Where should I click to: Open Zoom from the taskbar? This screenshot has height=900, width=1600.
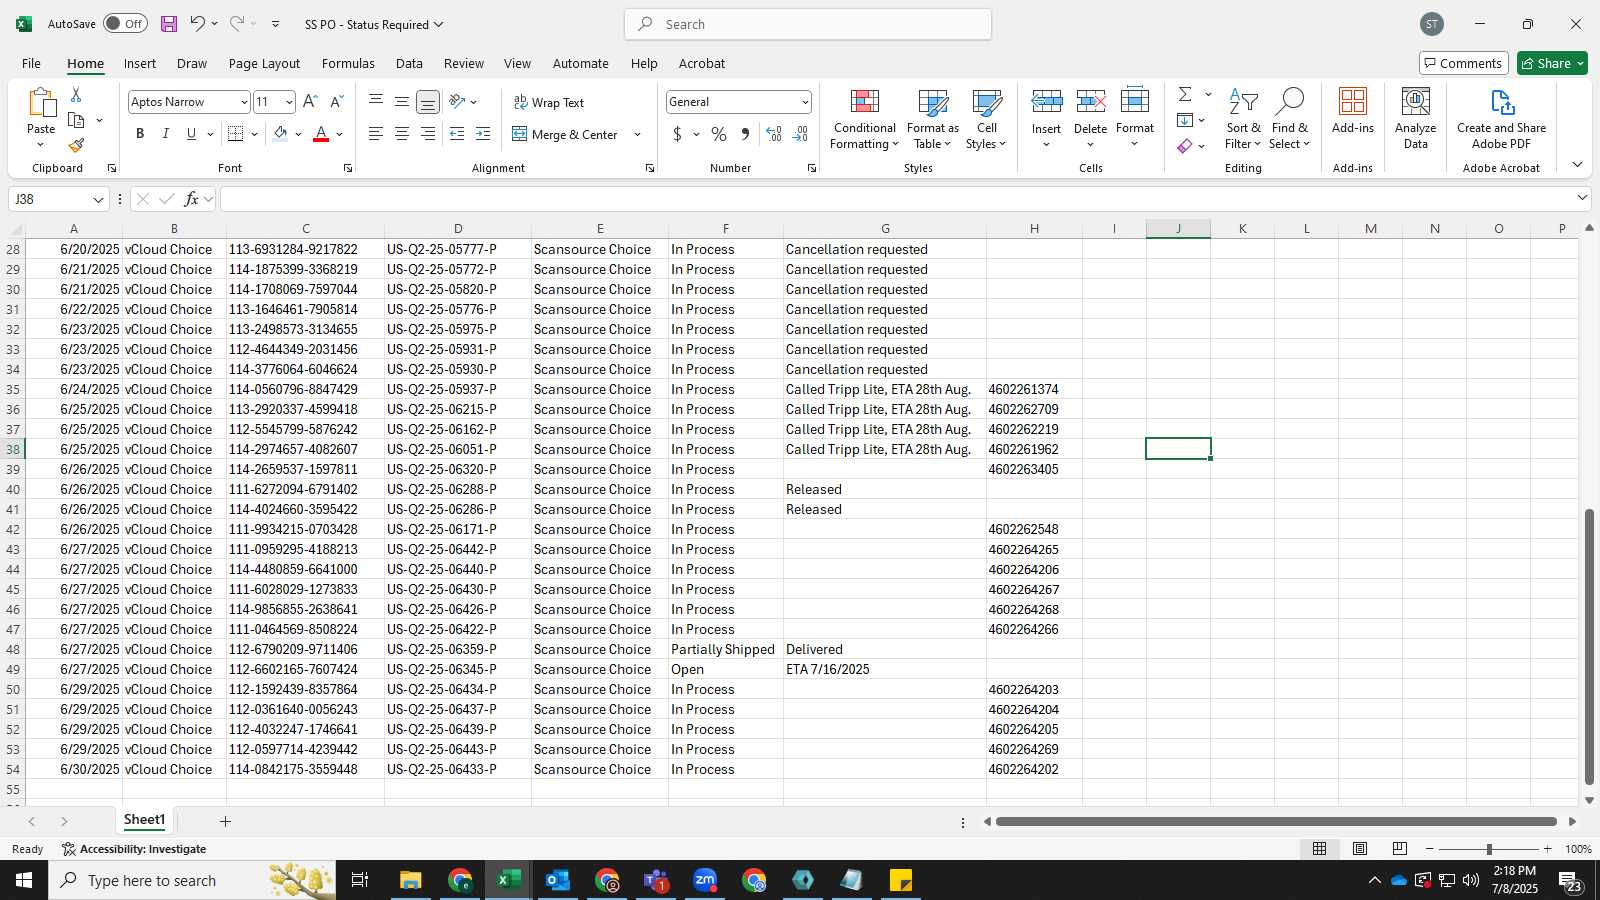[705, 880]
